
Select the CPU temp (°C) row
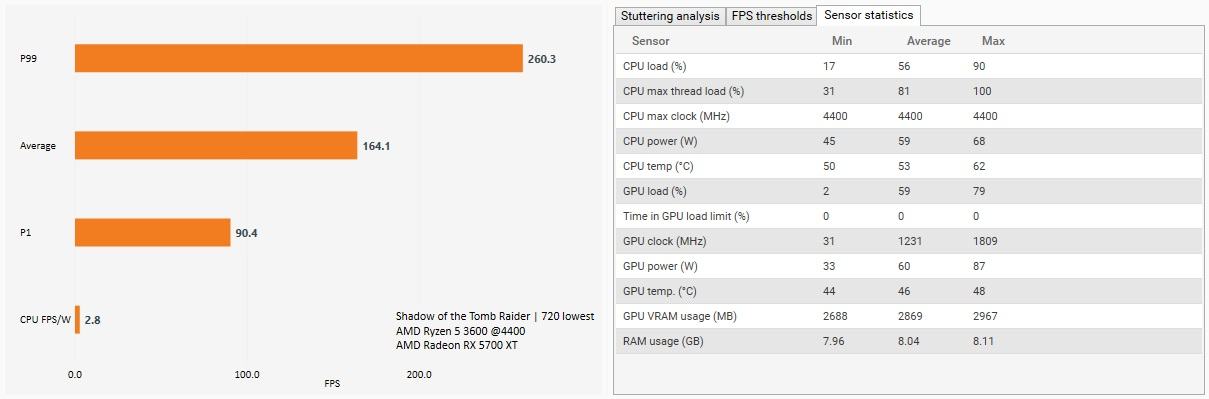tap(909, 166)
